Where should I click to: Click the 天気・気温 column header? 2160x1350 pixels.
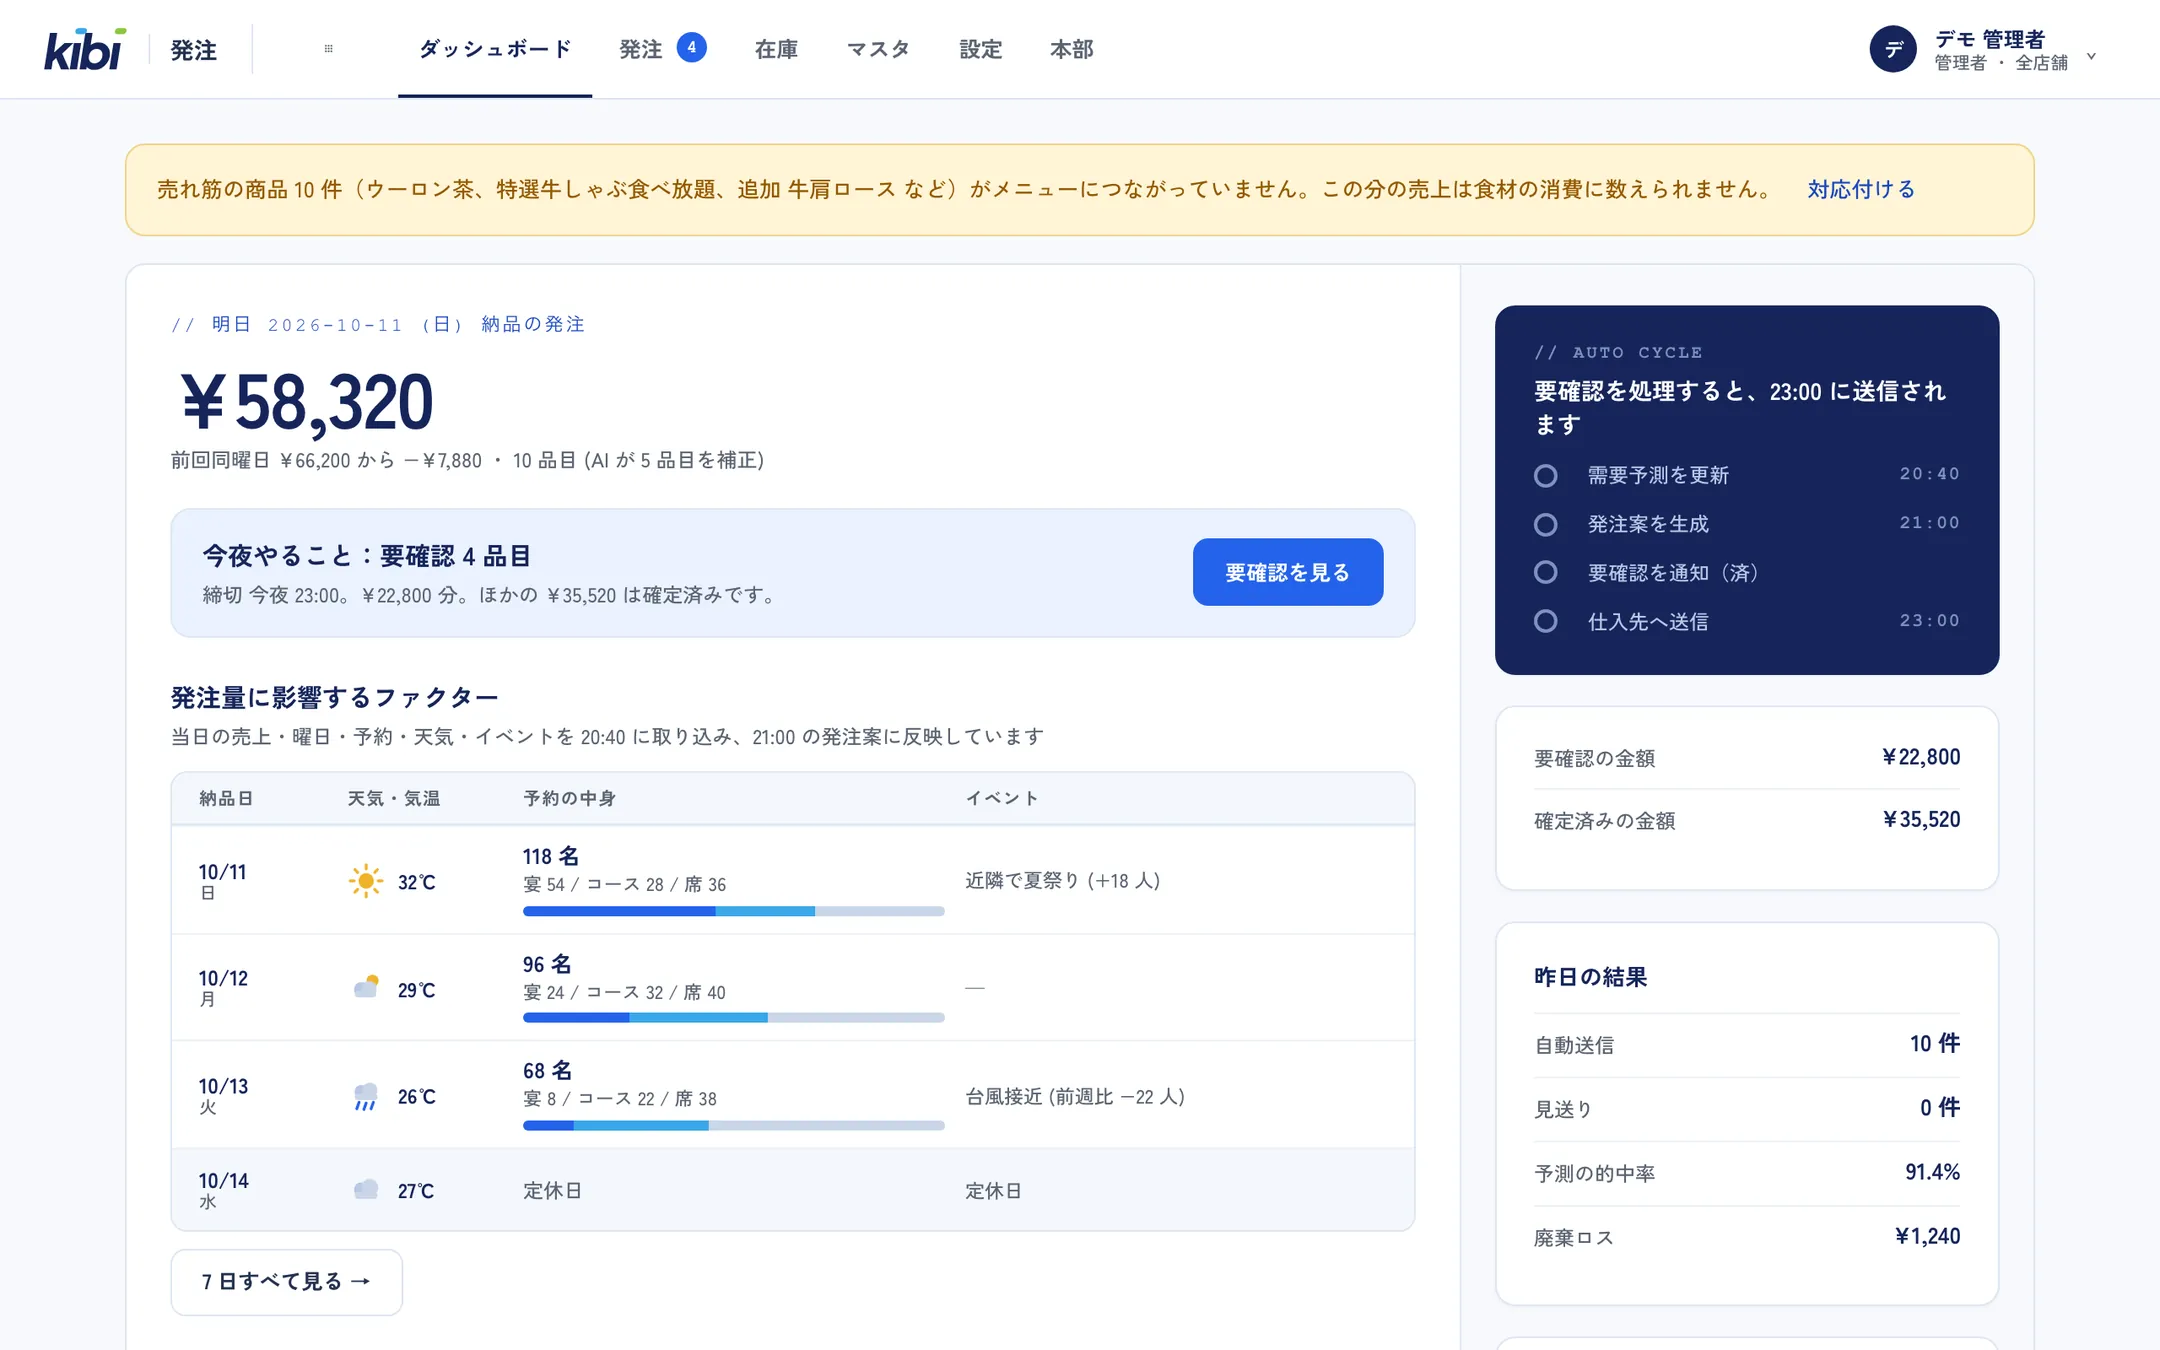click(x=394, y=798)
